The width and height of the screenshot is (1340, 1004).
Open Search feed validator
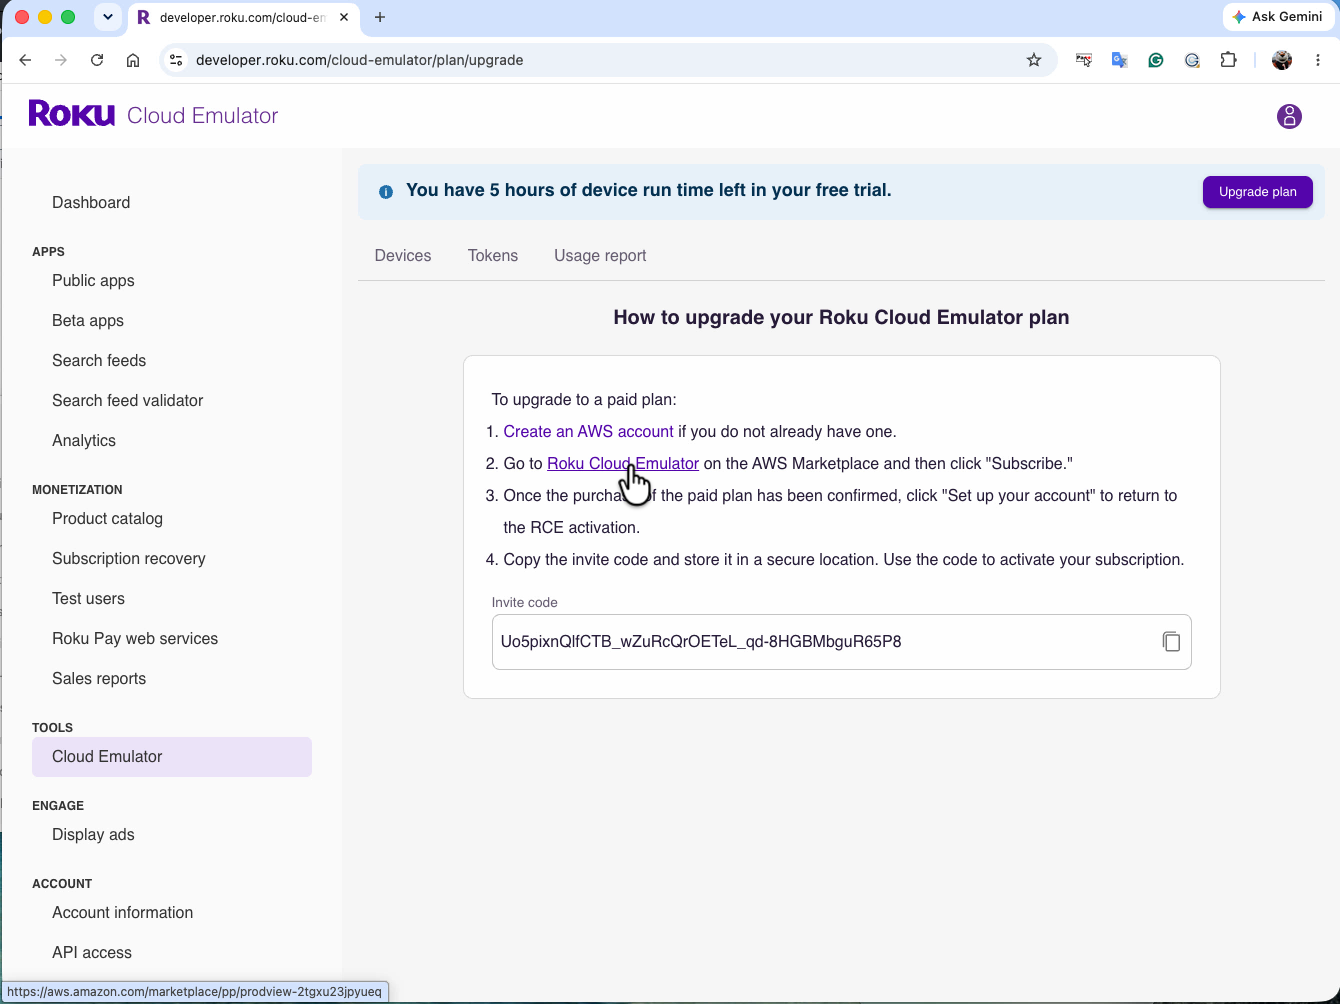click(x=128, y=401)
